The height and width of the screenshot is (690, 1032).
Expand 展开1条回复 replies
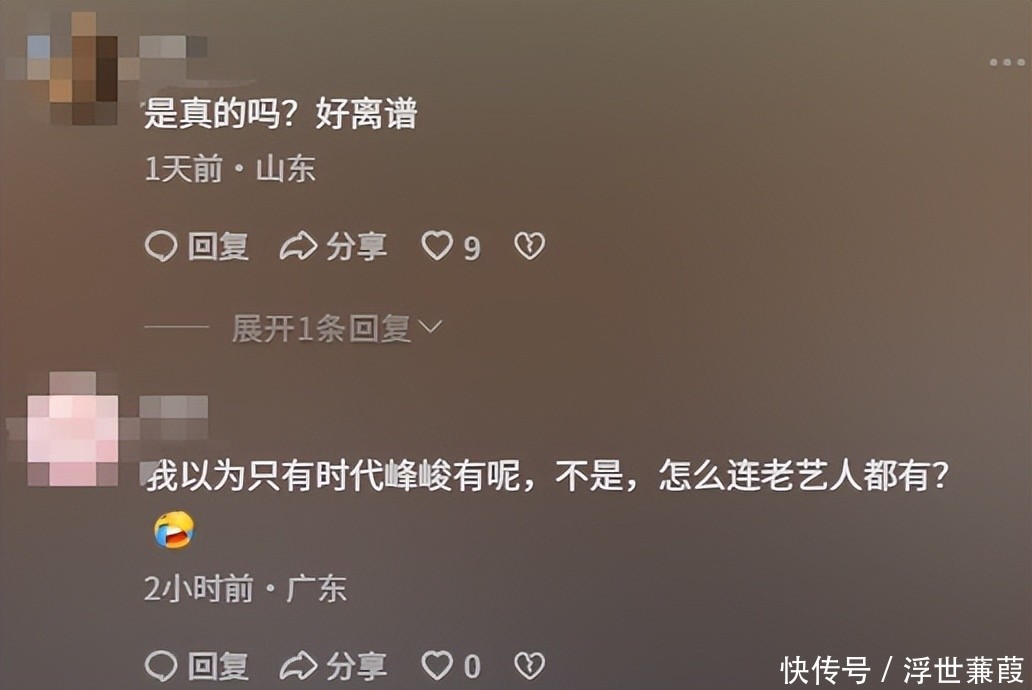322,329
